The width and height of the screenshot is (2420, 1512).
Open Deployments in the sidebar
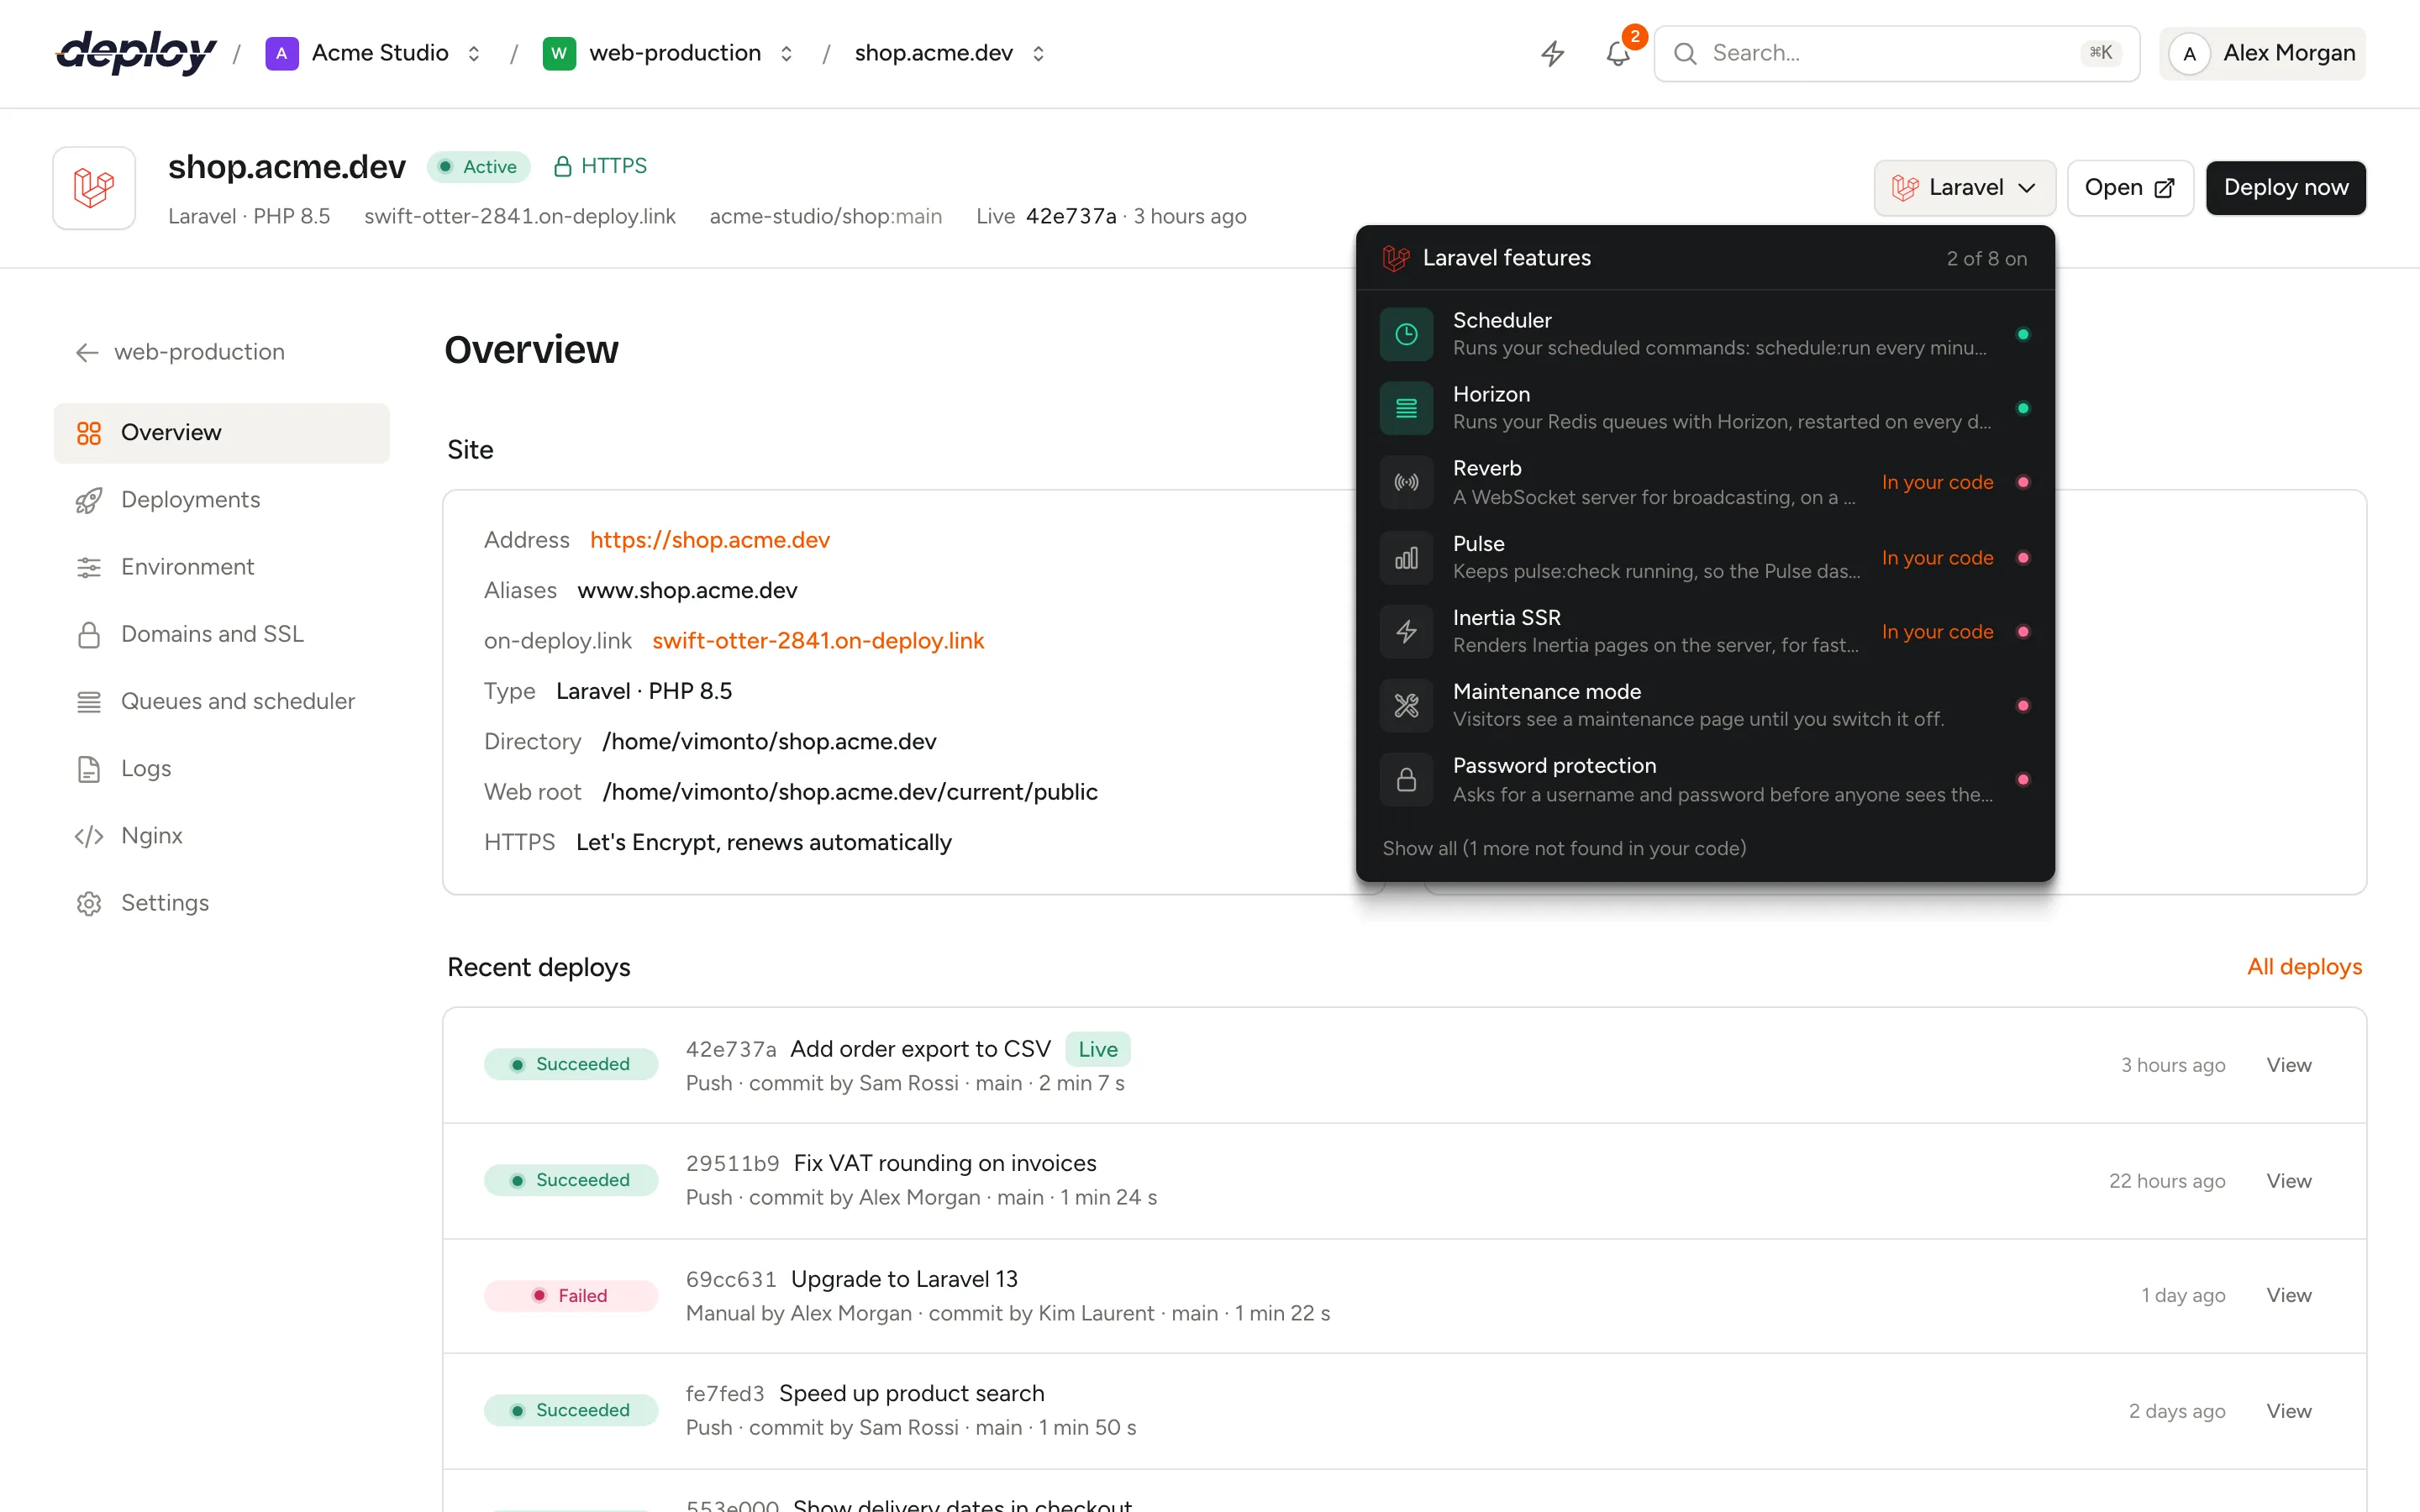click(x=221, y=500)
